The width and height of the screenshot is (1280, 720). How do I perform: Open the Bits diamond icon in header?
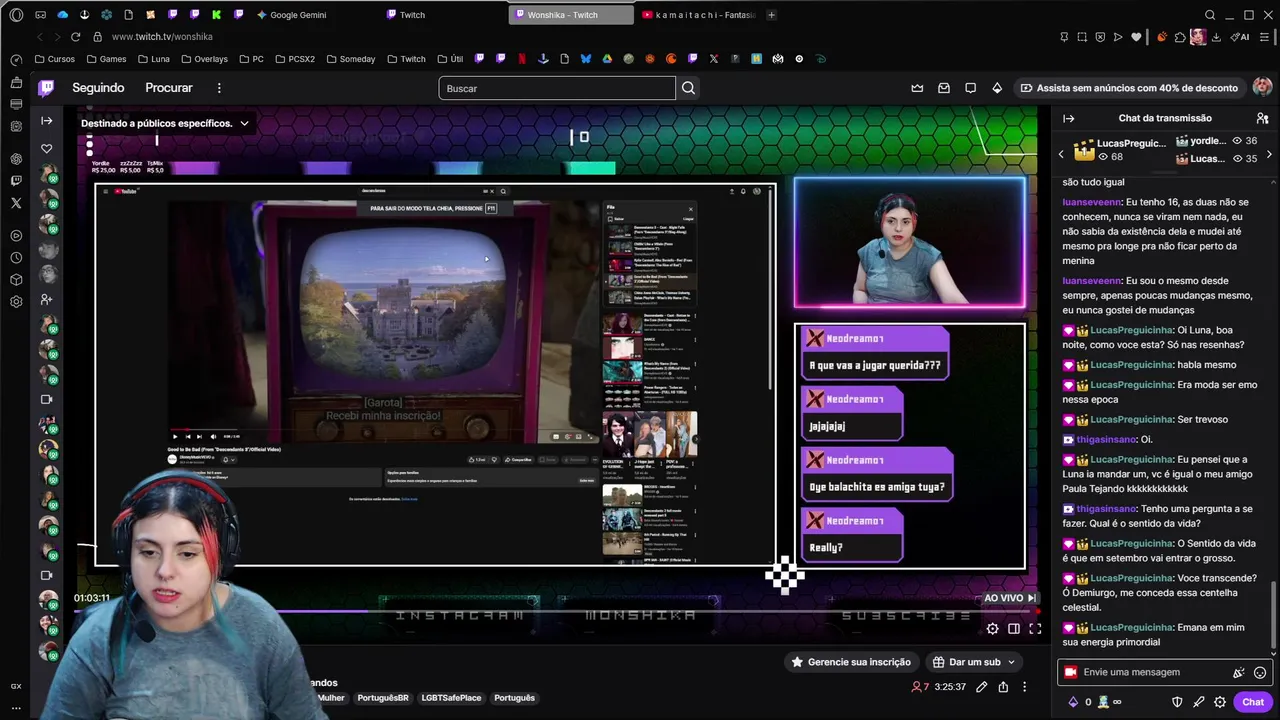(997, 88)
